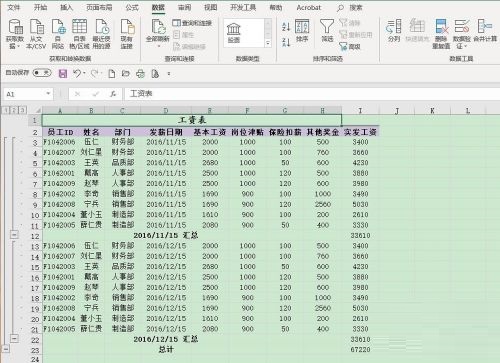Click the 员工ID header cell
This screenshot has height=363, width=500.
tap(60, 132)
